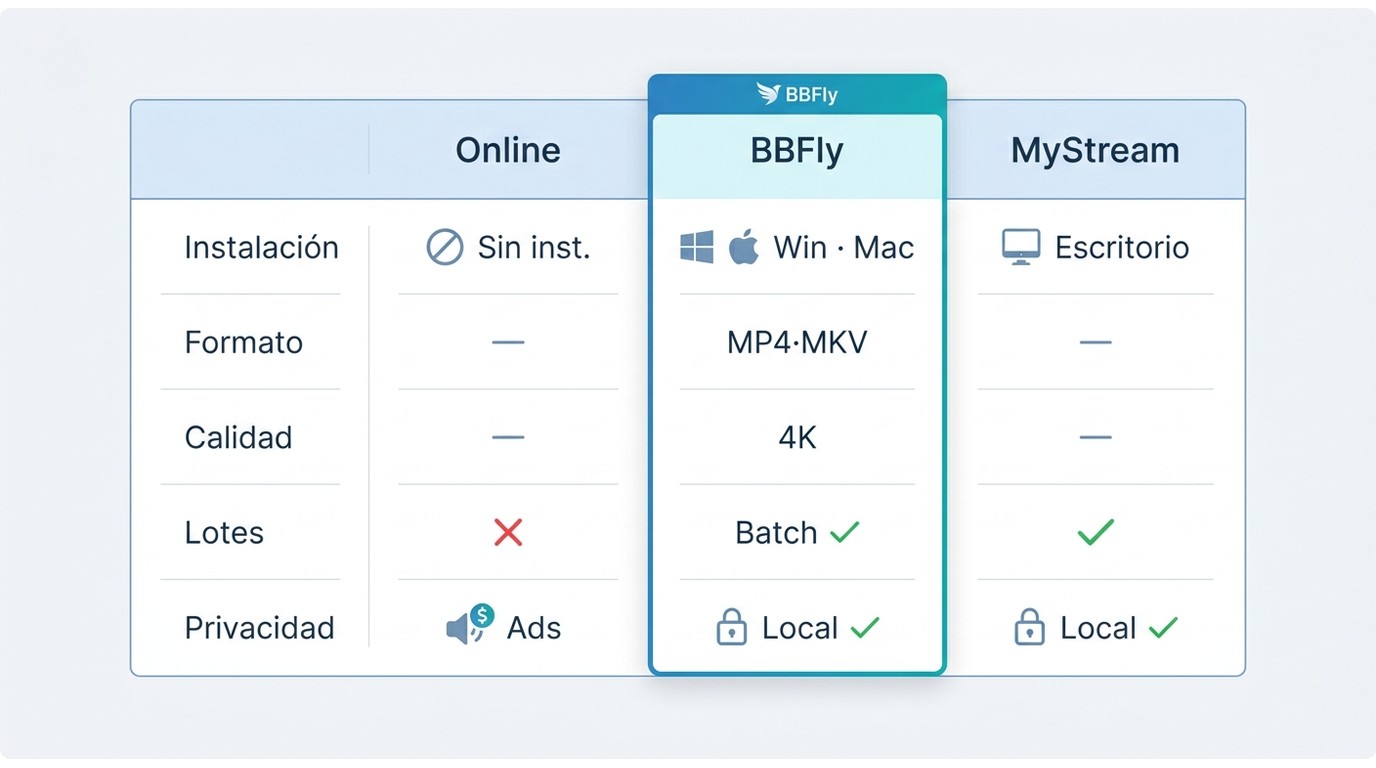
Task: Click the Local text in BBFly column
Action: [x=800, y=628]
